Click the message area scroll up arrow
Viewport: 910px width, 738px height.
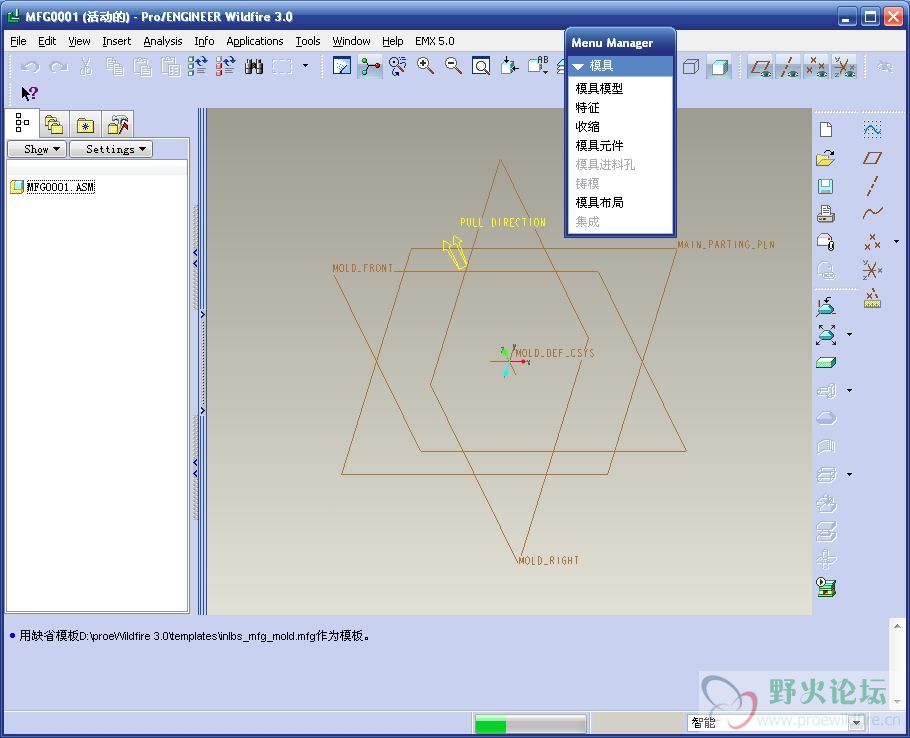coord(897,626)
